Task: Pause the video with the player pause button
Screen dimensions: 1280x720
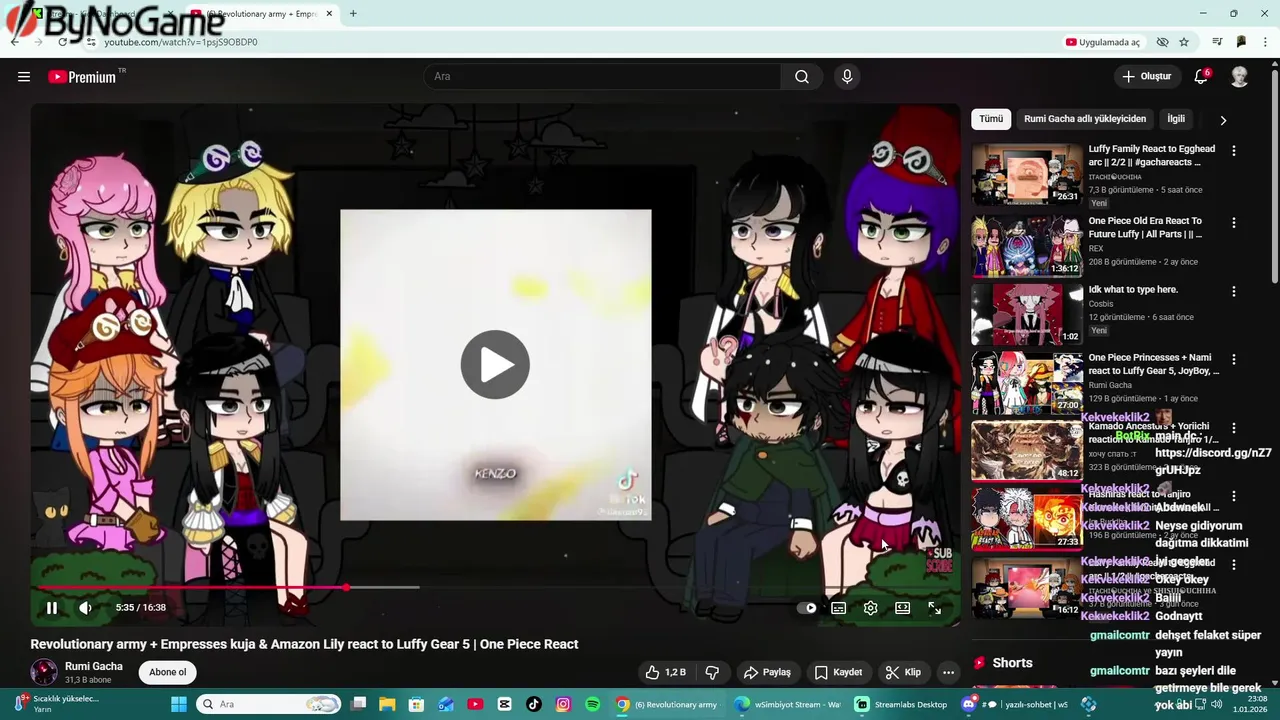Action: (52, 607)
